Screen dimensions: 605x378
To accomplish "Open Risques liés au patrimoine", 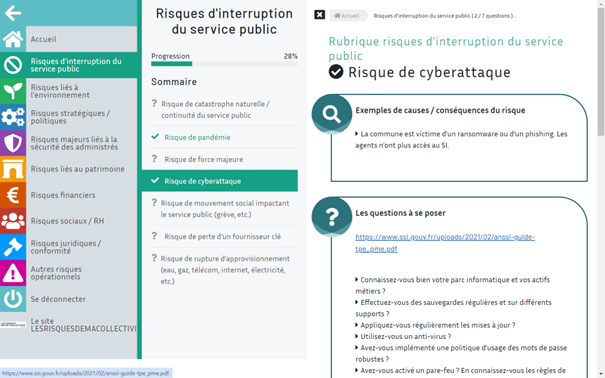I will coord(68,169).
